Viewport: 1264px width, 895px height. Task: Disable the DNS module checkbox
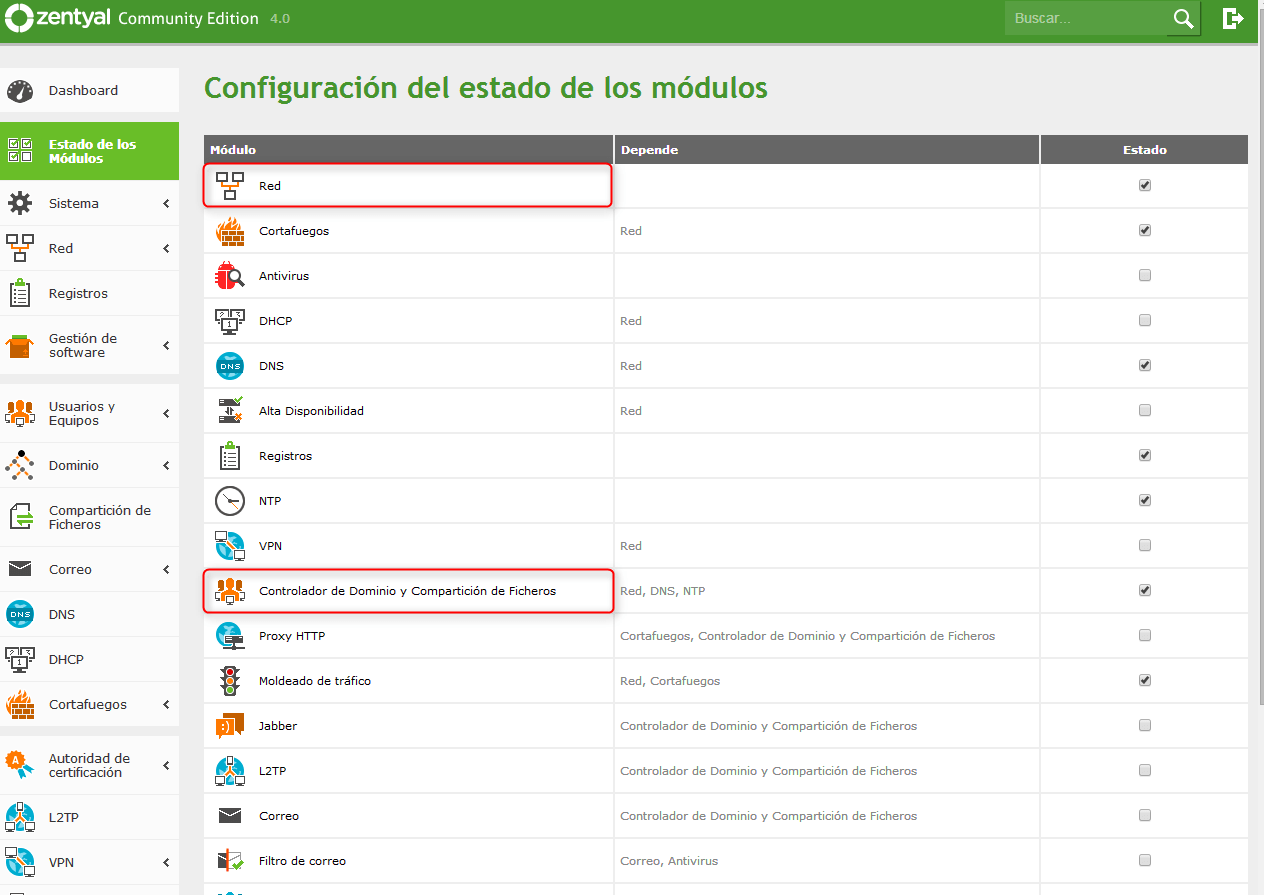1145,365
